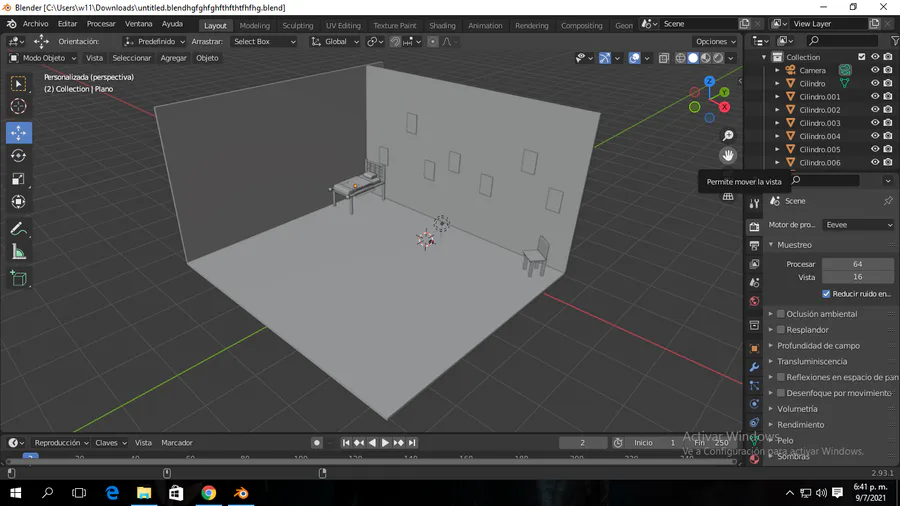This screenshot has height=506, width=900.
Task: Expand the Profundidad de campo panel
Action: click(771, 345)
